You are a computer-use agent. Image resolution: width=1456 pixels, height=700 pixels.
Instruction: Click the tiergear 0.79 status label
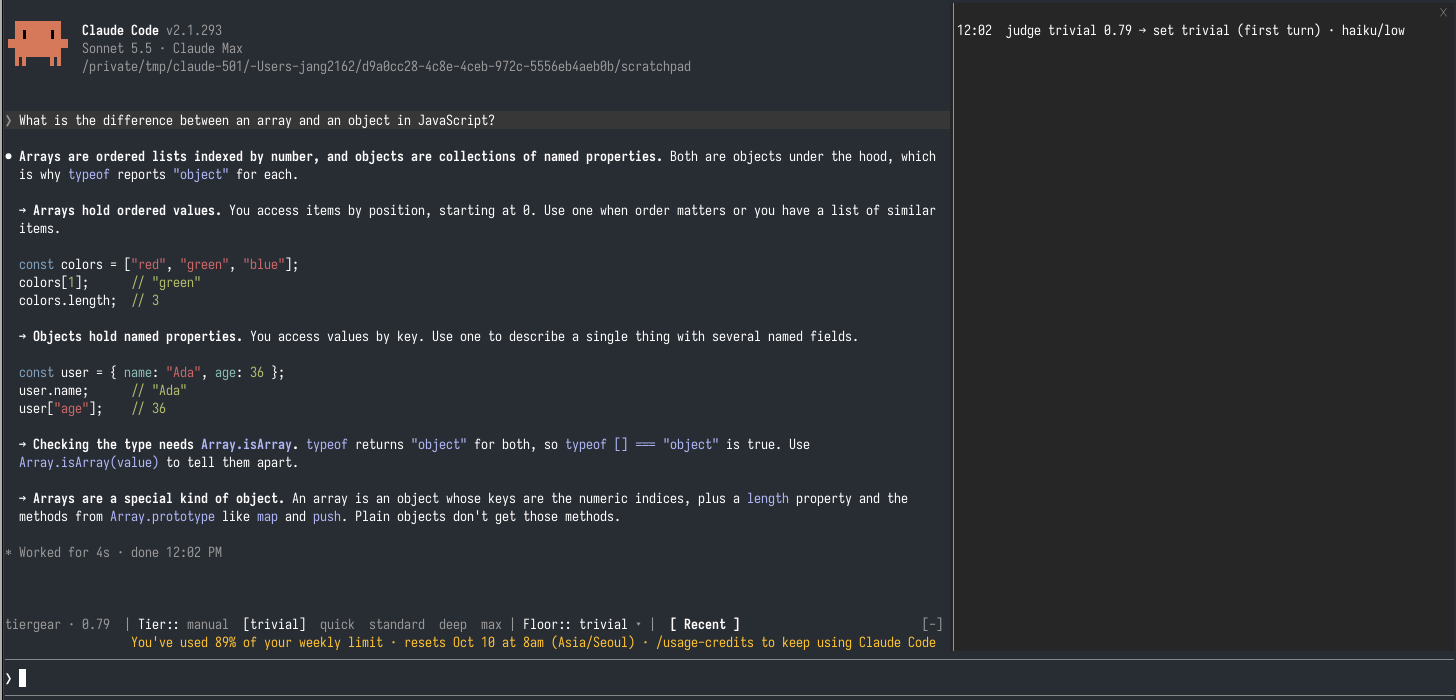point(58,624)
